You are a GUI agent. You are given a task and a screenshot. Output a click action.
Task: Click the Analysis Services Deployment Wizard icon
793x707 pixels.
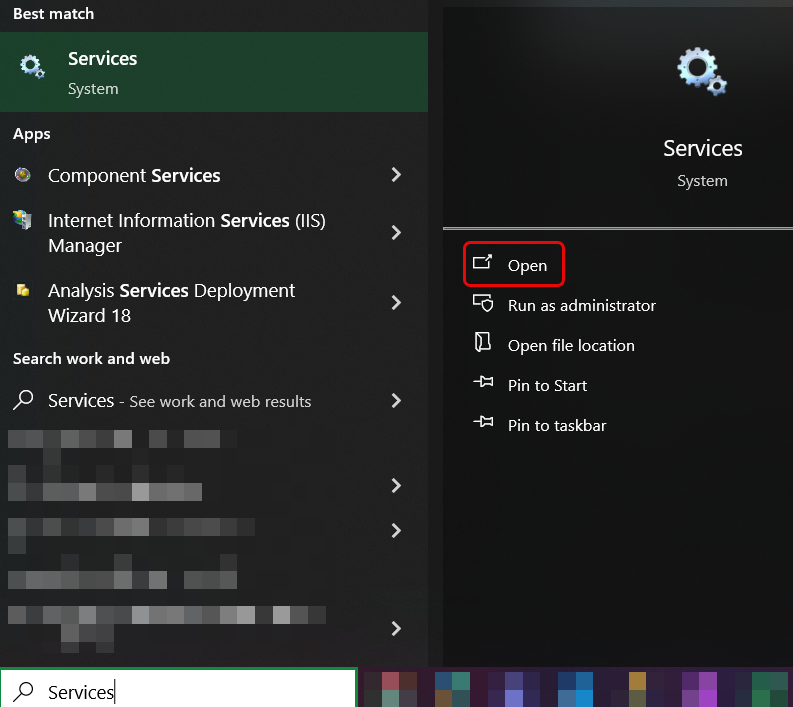click(23, 290)
